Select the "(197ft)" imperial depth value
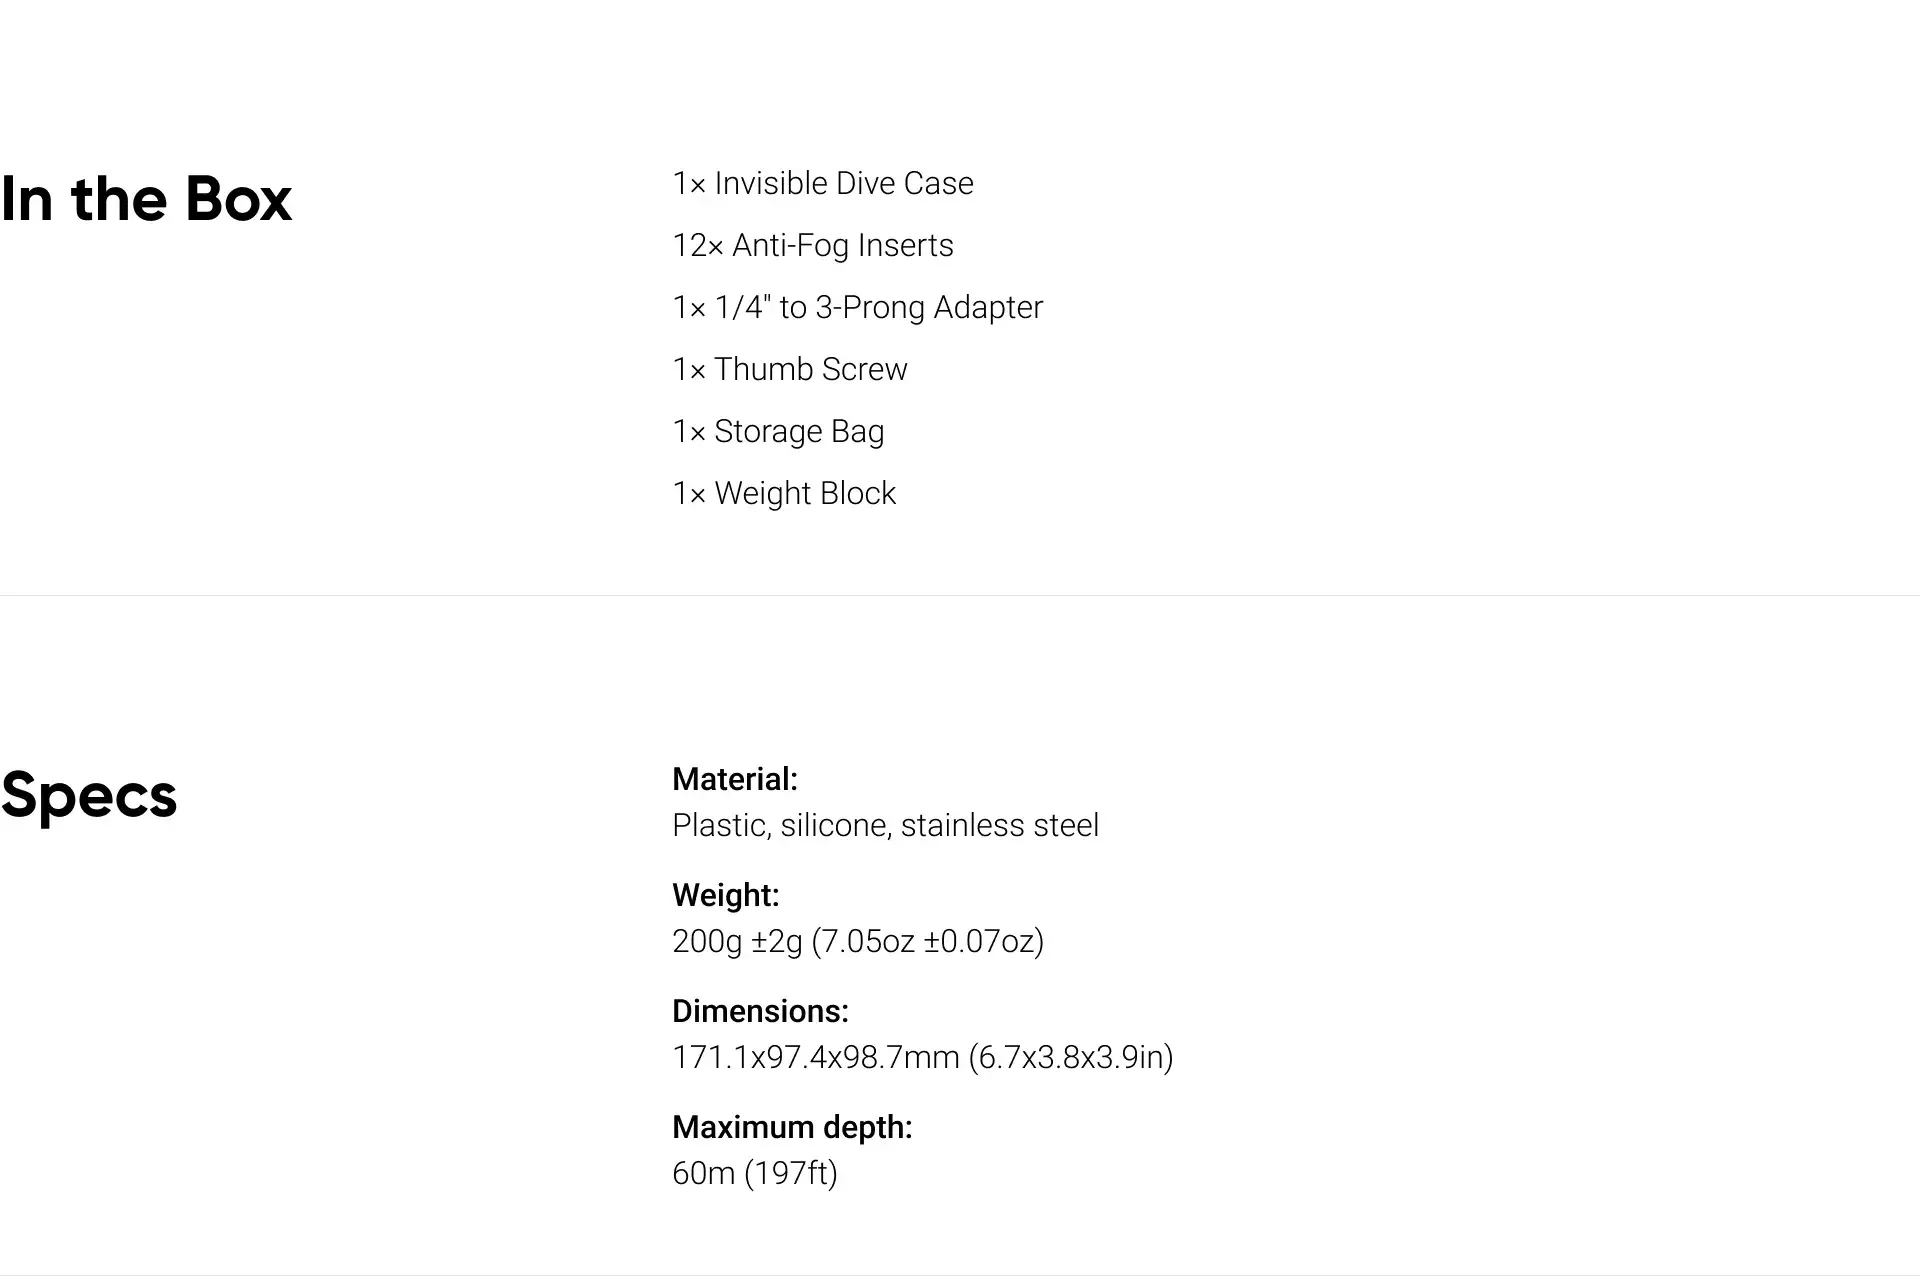Image resolution: width=1920 pixels, height=1276 pixels. 790,1174
